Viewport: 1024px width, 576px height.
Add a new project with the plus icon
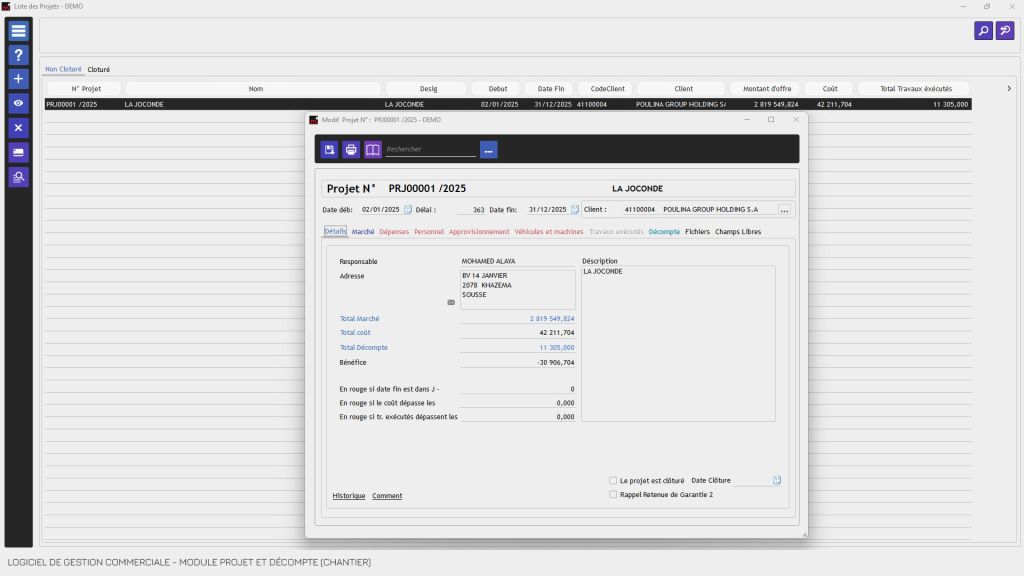(19, 79)
